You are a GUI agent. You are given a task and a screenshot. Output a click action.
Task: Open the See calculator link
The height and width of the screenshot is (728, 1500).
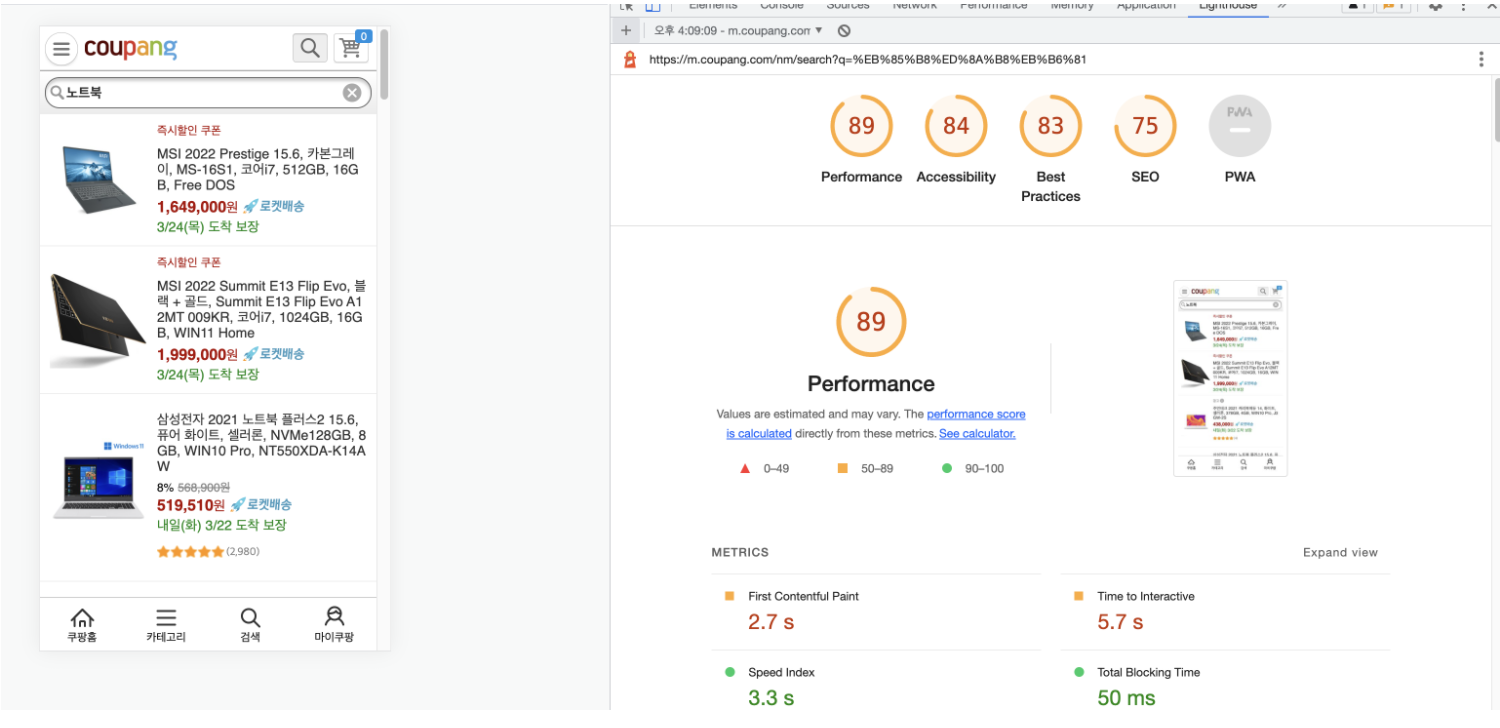coord(977,434)
